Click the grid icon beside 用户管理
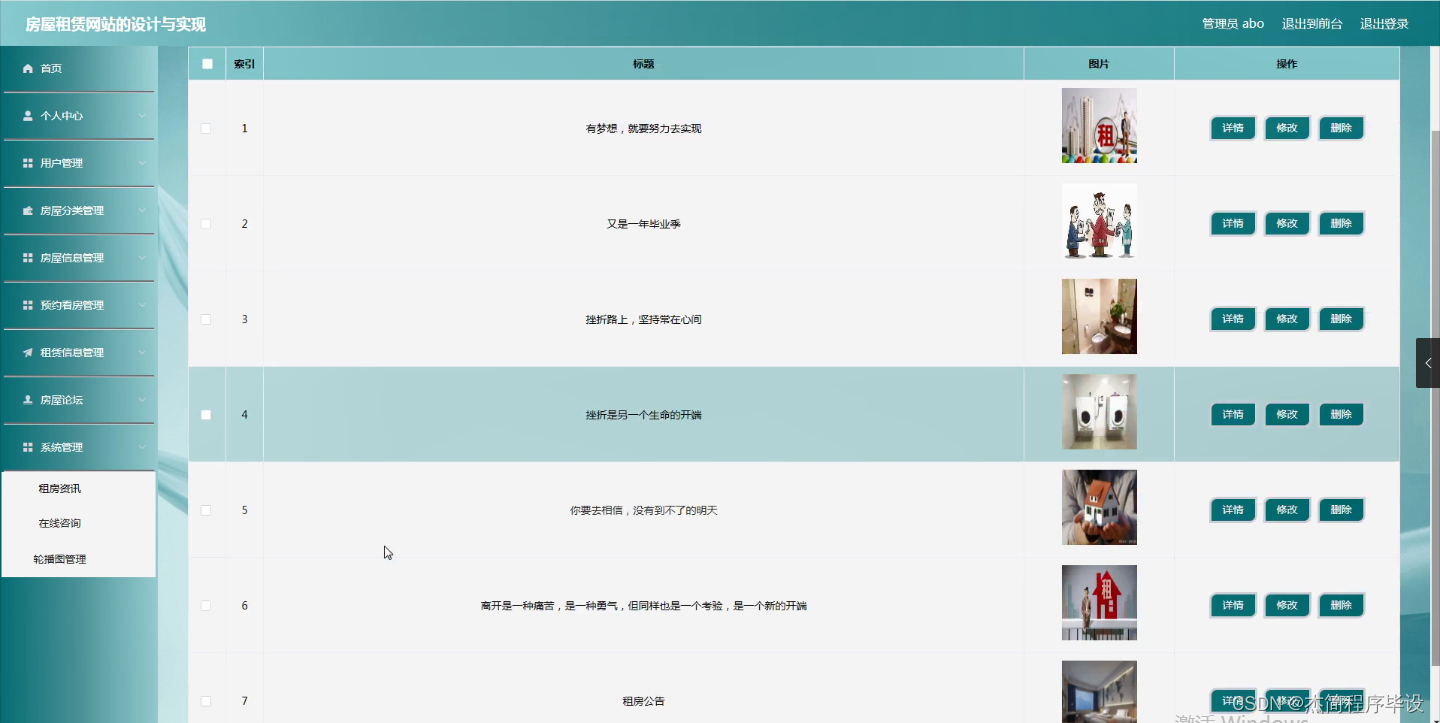The image size is (1440, 723). pos(27,162)
